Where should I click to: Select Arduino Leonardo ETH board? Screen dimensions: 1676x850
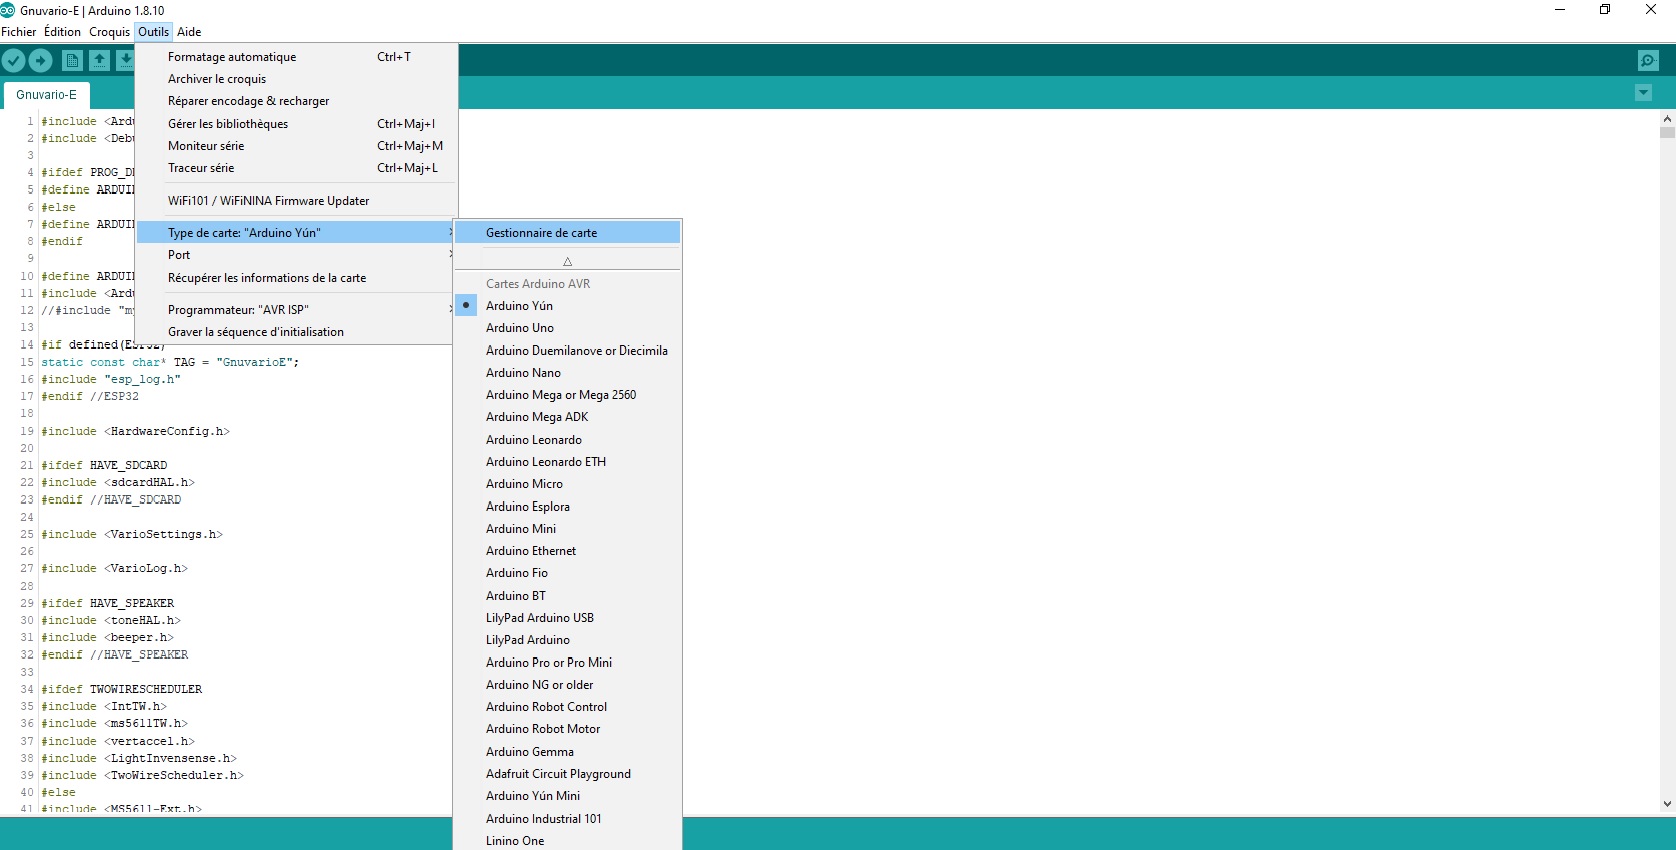click(567, 462)
